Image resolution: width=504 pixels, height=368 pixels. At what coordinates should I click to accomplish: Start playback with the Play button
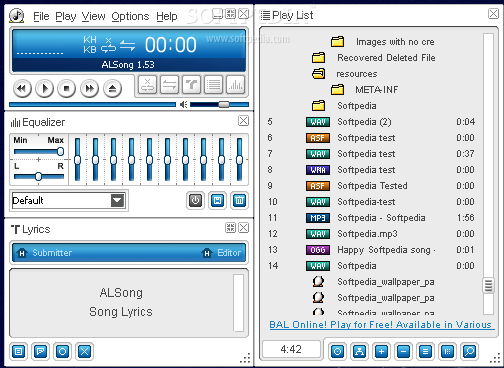click(x=45, y=89)
